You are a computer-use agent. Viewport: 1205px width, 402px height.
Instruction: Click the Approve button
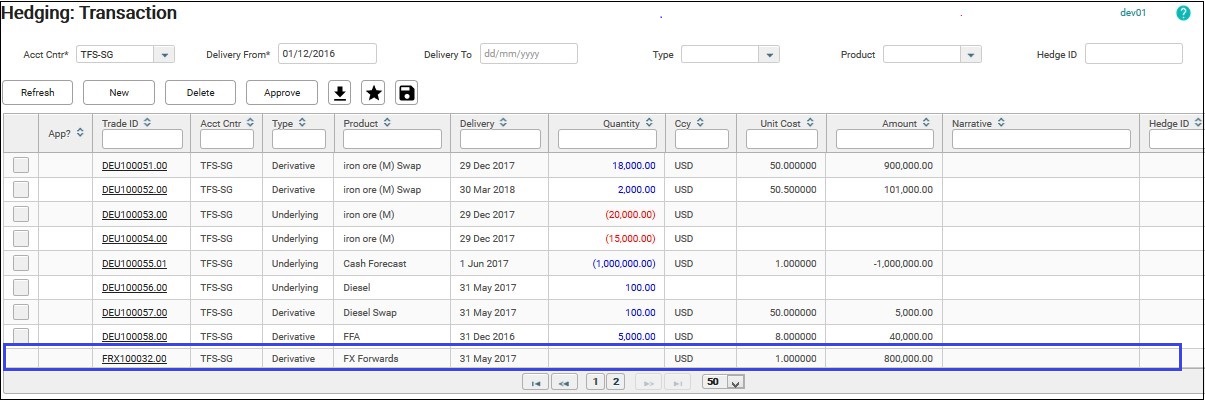pos(282,93)
